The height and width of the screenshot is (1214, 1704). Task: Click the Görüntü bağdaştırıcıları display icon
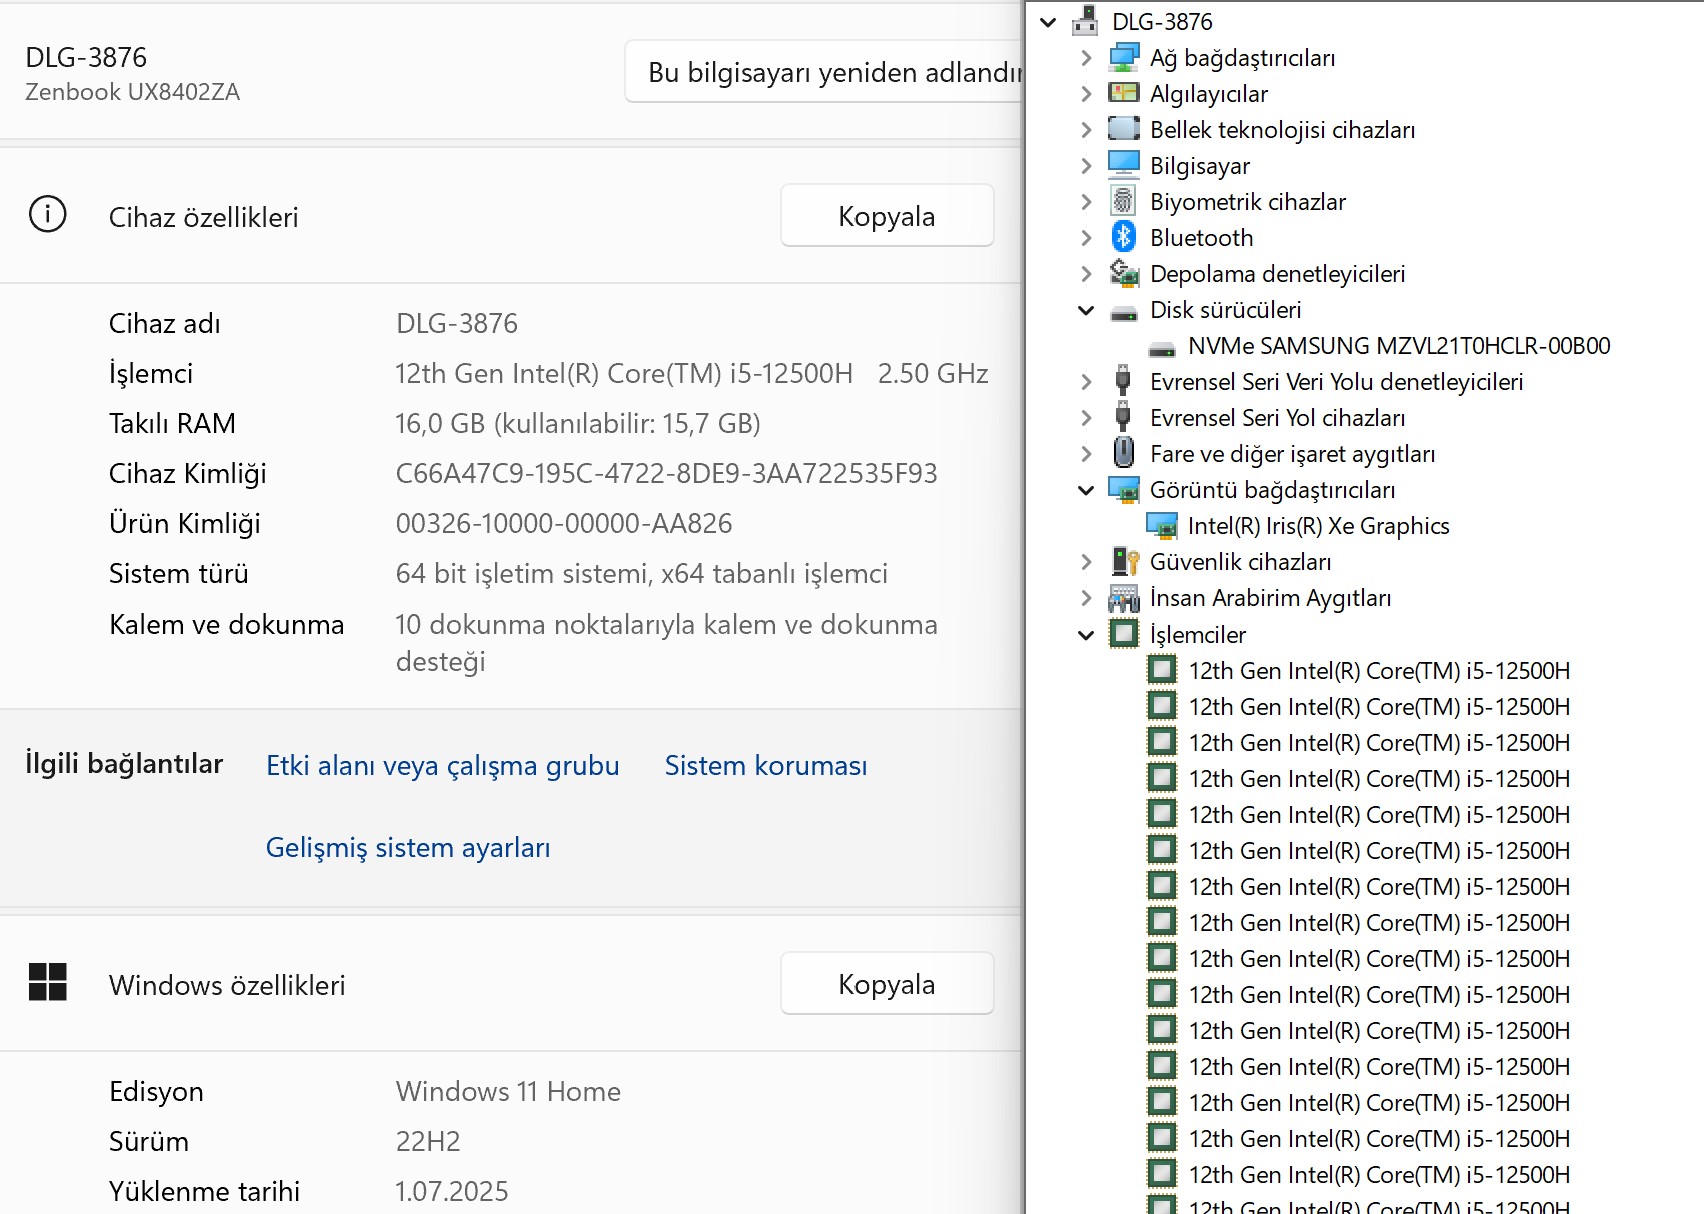pyautogui.click(x=1124, y=490)
